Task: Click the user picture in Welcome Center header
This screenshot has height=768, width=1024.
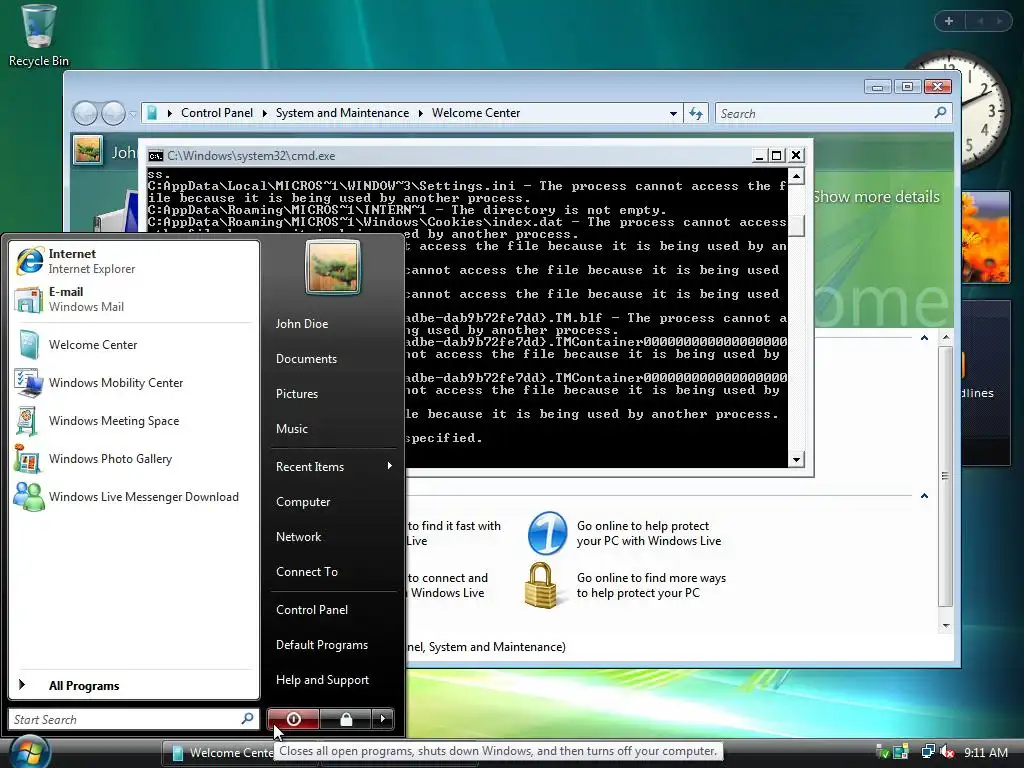Action: 88,150
